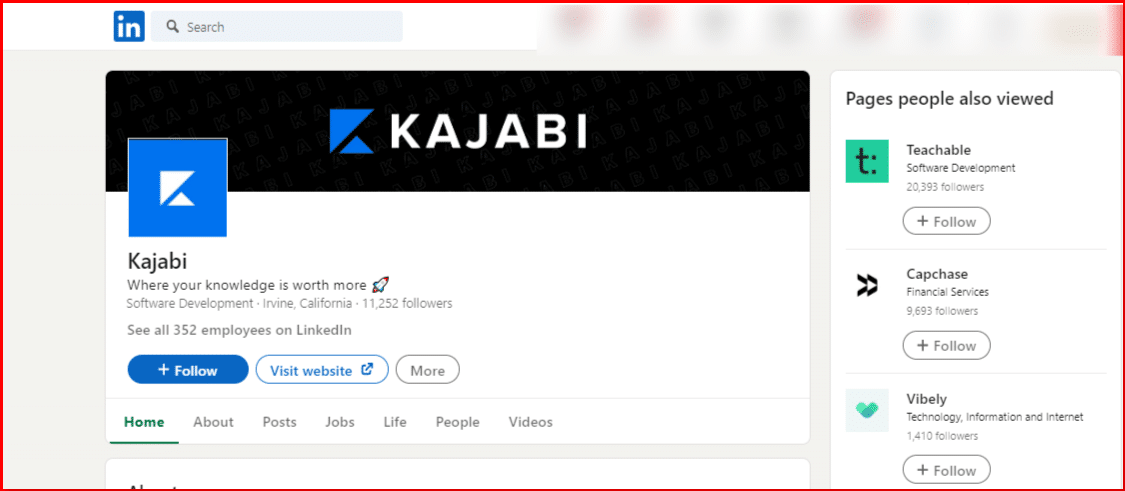Open the More options button

pos(428,370)
